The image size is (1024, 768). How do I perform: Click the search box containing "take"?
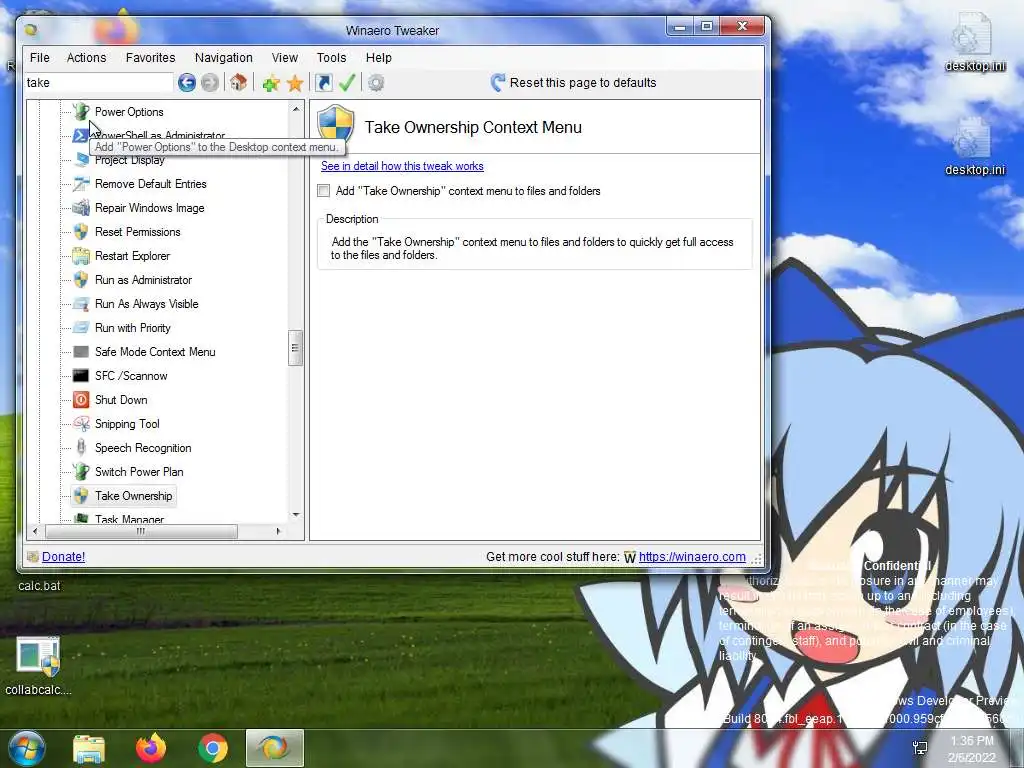[99, 83]
